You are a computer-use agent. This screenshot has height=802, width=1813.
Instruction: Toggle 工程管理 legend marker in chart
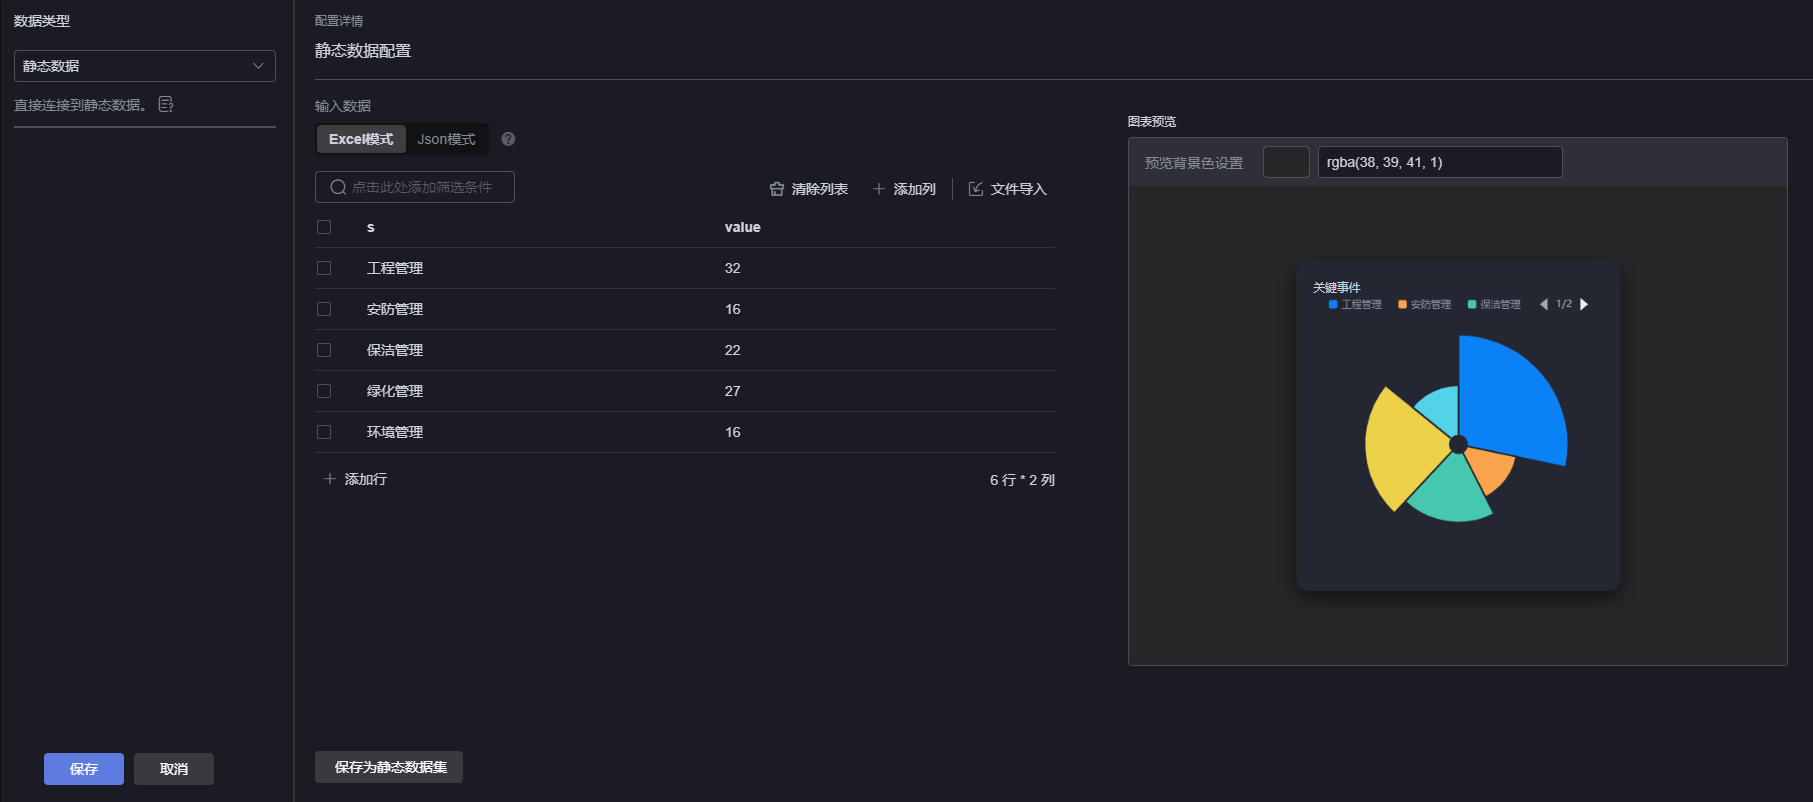(1333, 304)
